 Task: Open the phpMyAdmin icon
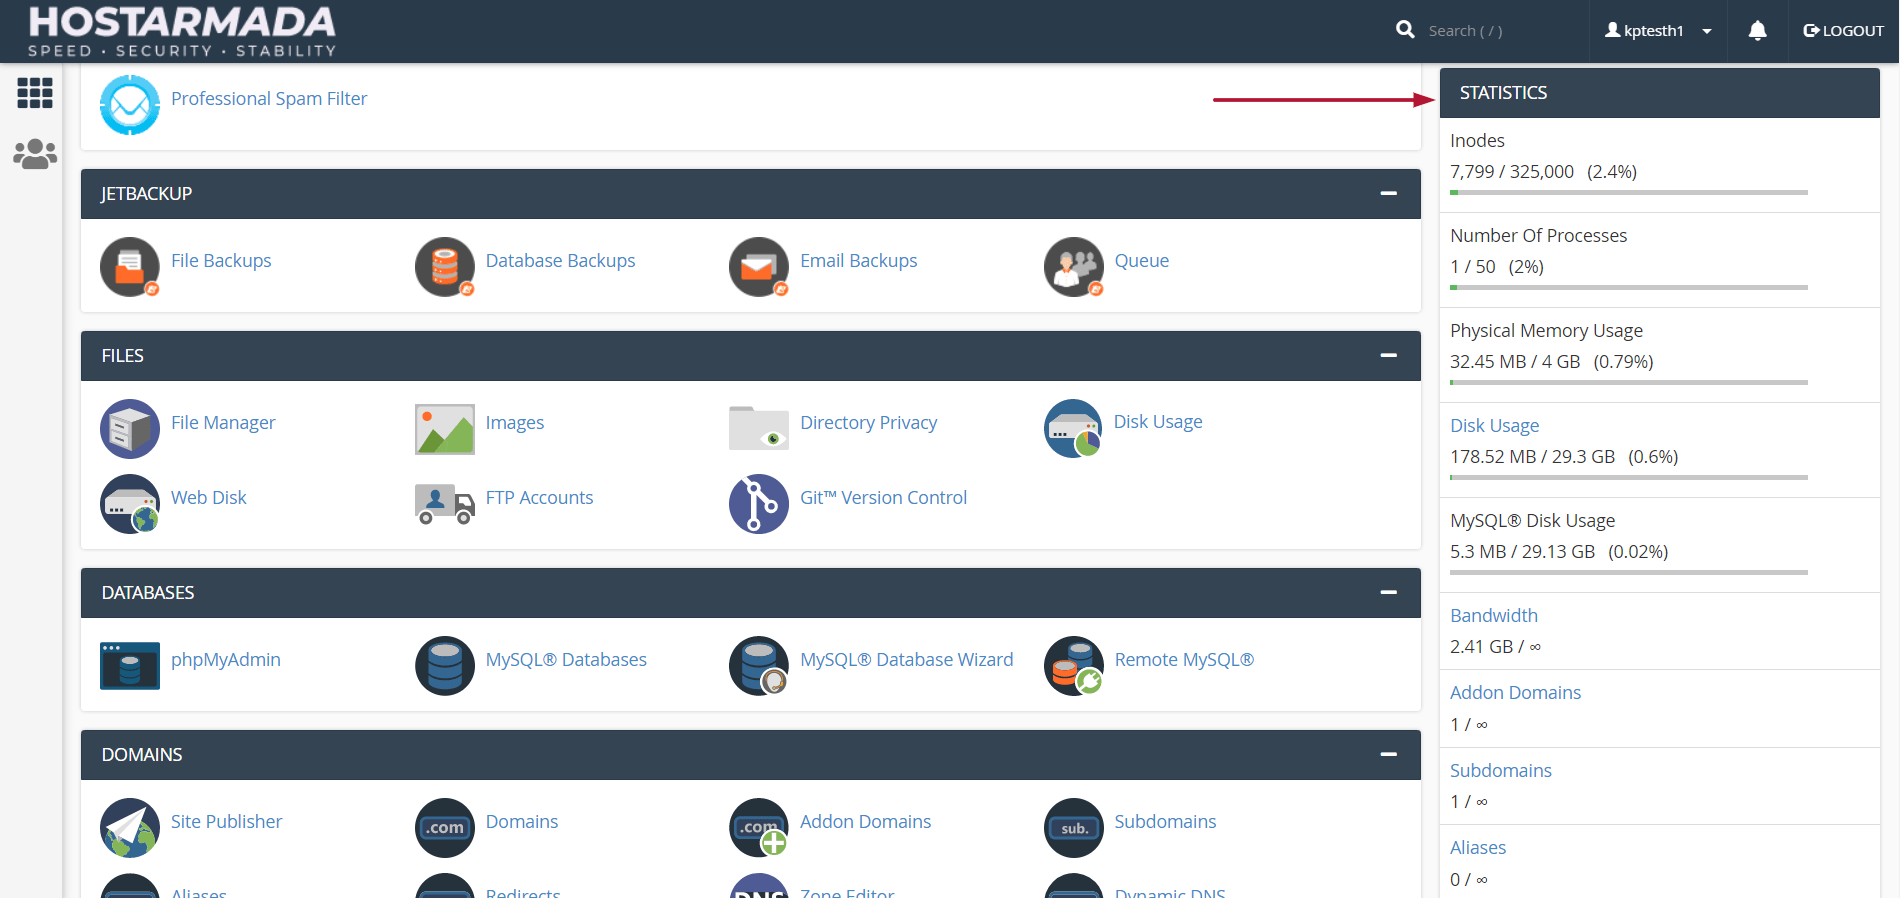[x=130, y=665]
